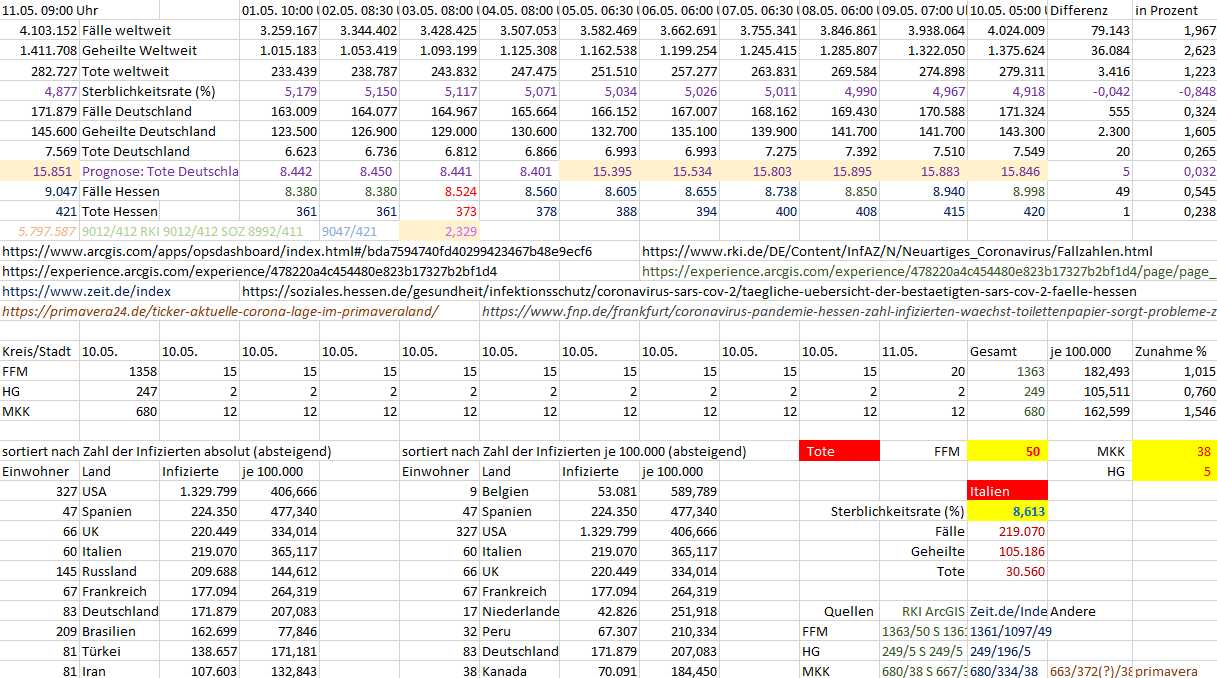Select the 'Kreis/Stadt' header cell

[x=35, y=351]
